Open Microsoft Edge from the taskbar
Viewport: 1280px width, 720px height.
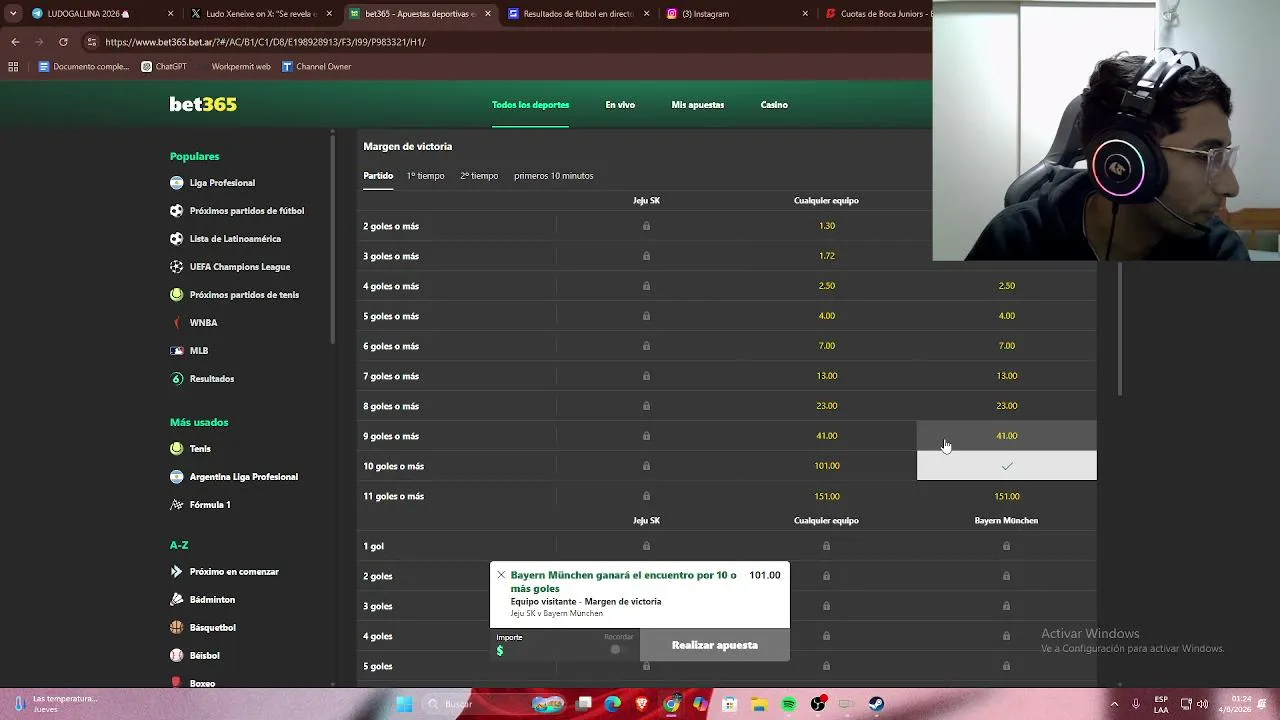pyautogui.click(x=613, y=704)
